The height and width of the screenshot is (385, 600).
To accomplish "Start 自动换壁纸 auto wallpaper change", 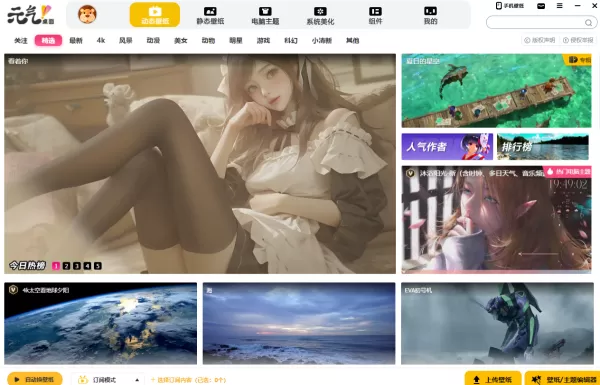I will click(35, 379).
